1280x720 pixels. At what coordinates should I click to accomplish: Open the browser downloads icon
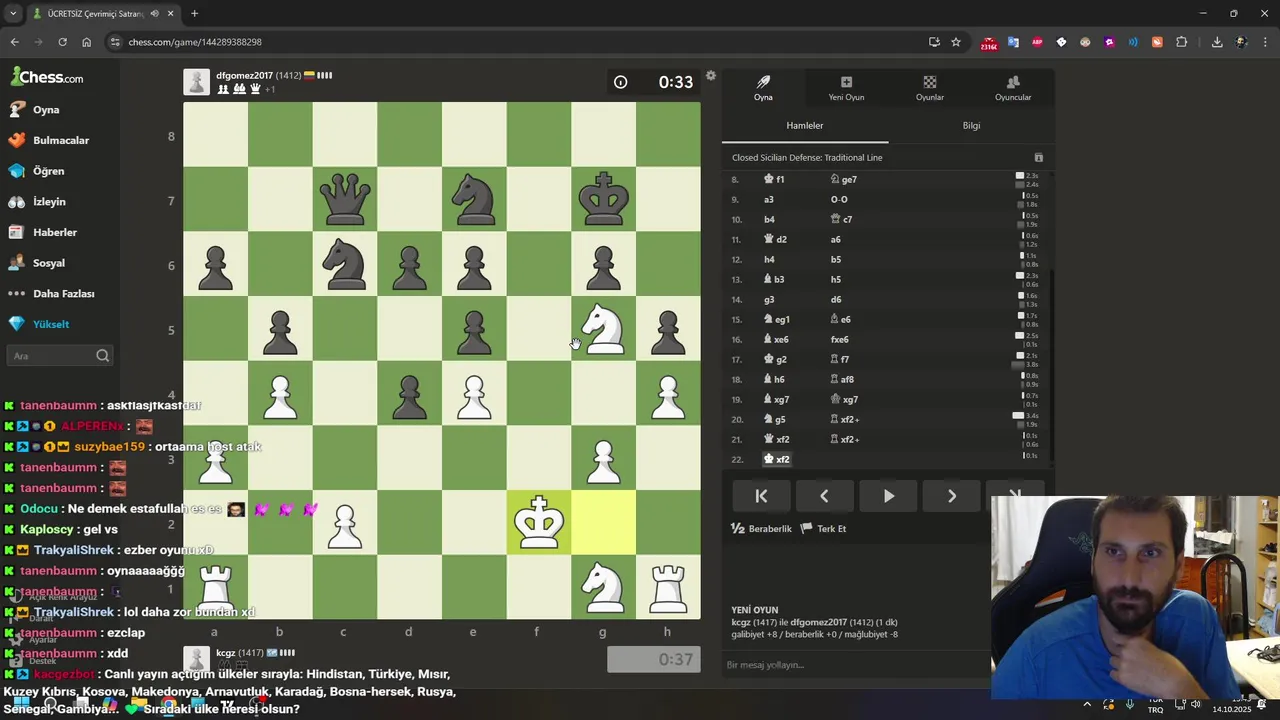(1217, 42)
